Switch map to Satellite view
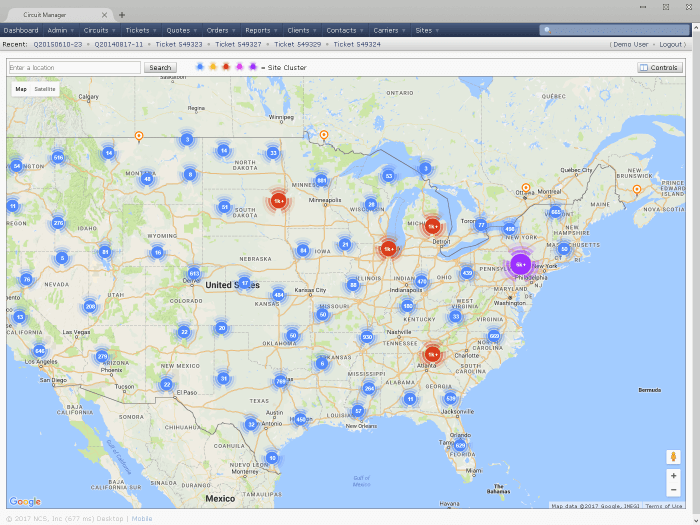The width and height of the screenshot is (700, 525). coord(45,89)
